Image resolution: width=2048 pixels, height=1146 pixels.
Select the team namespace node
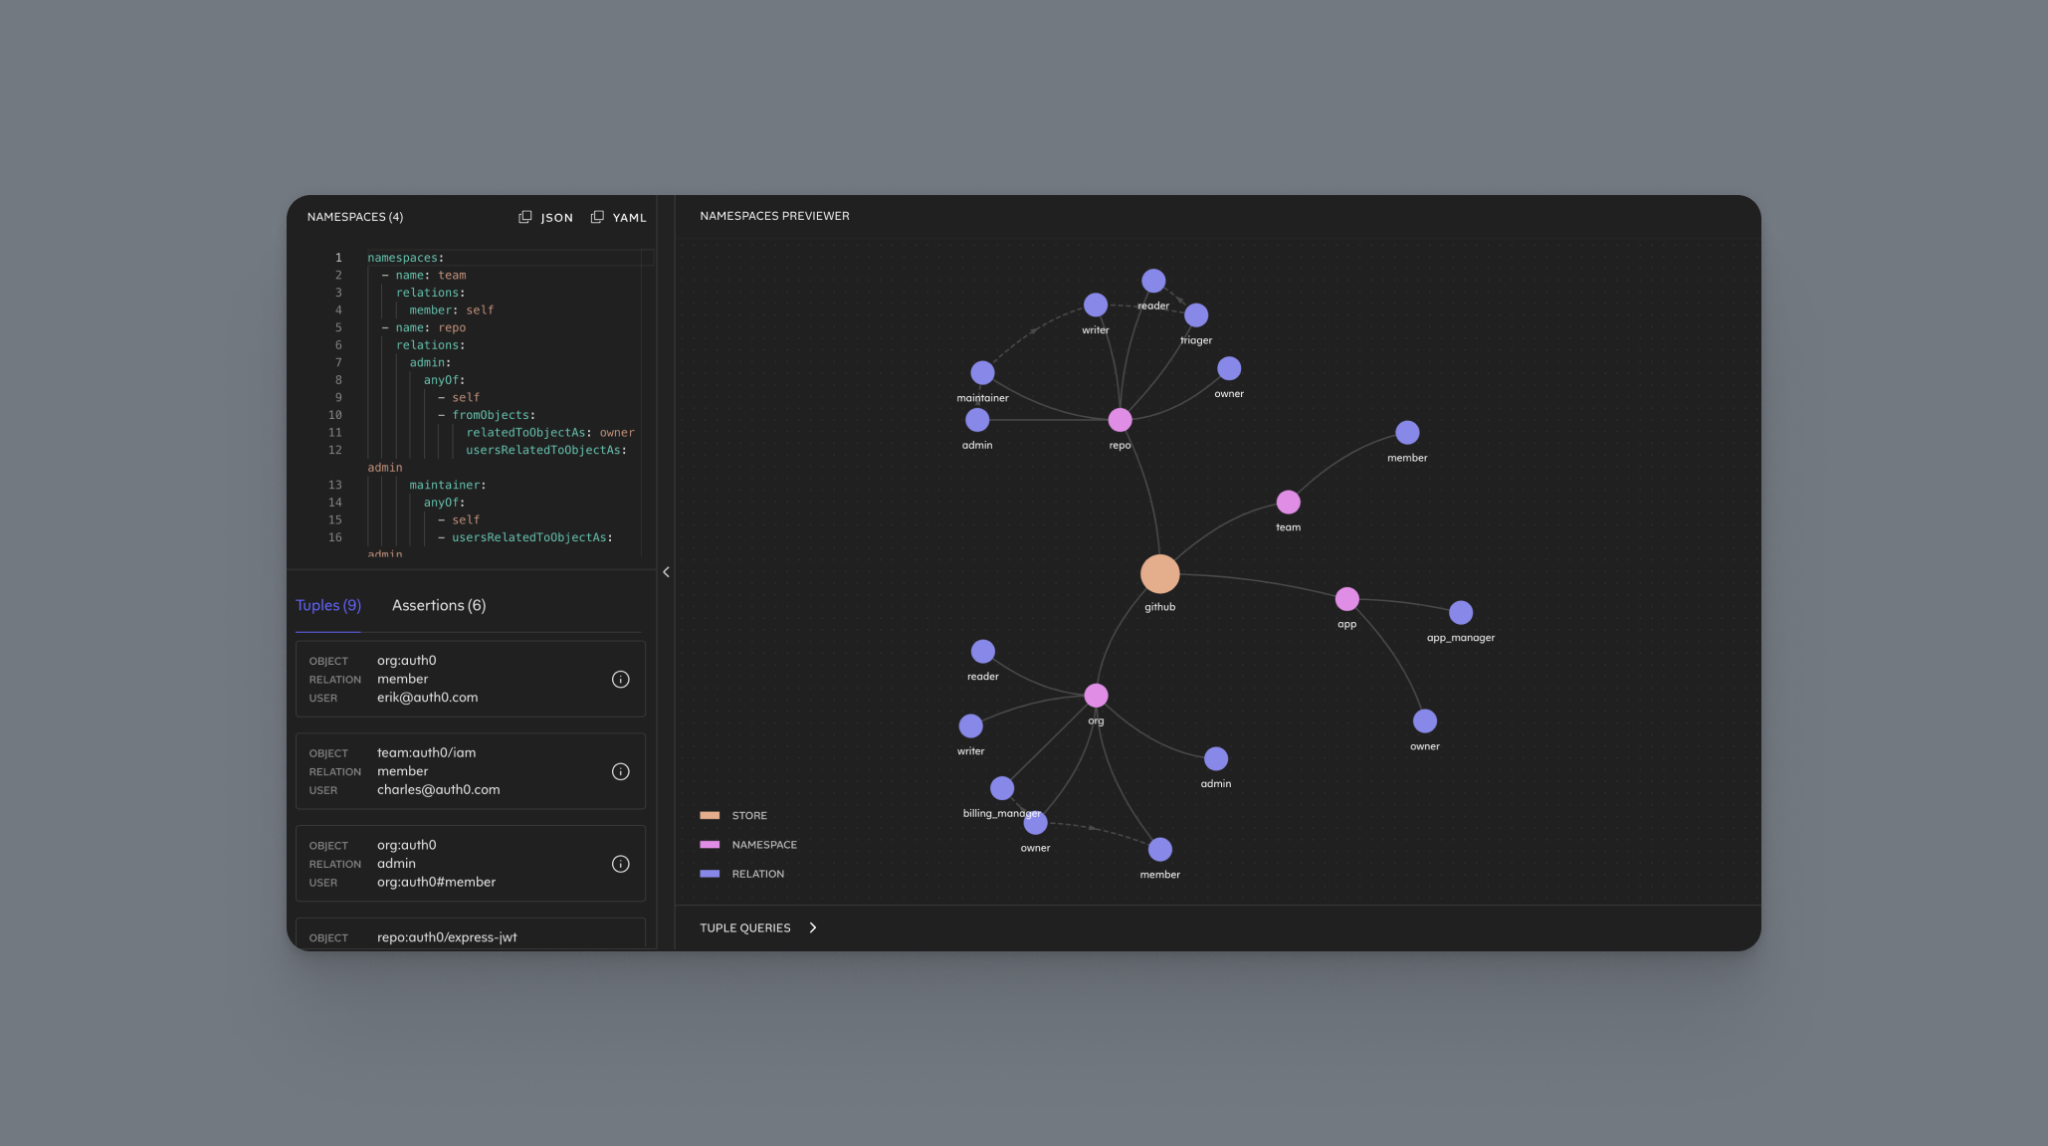coord(1288,502)
